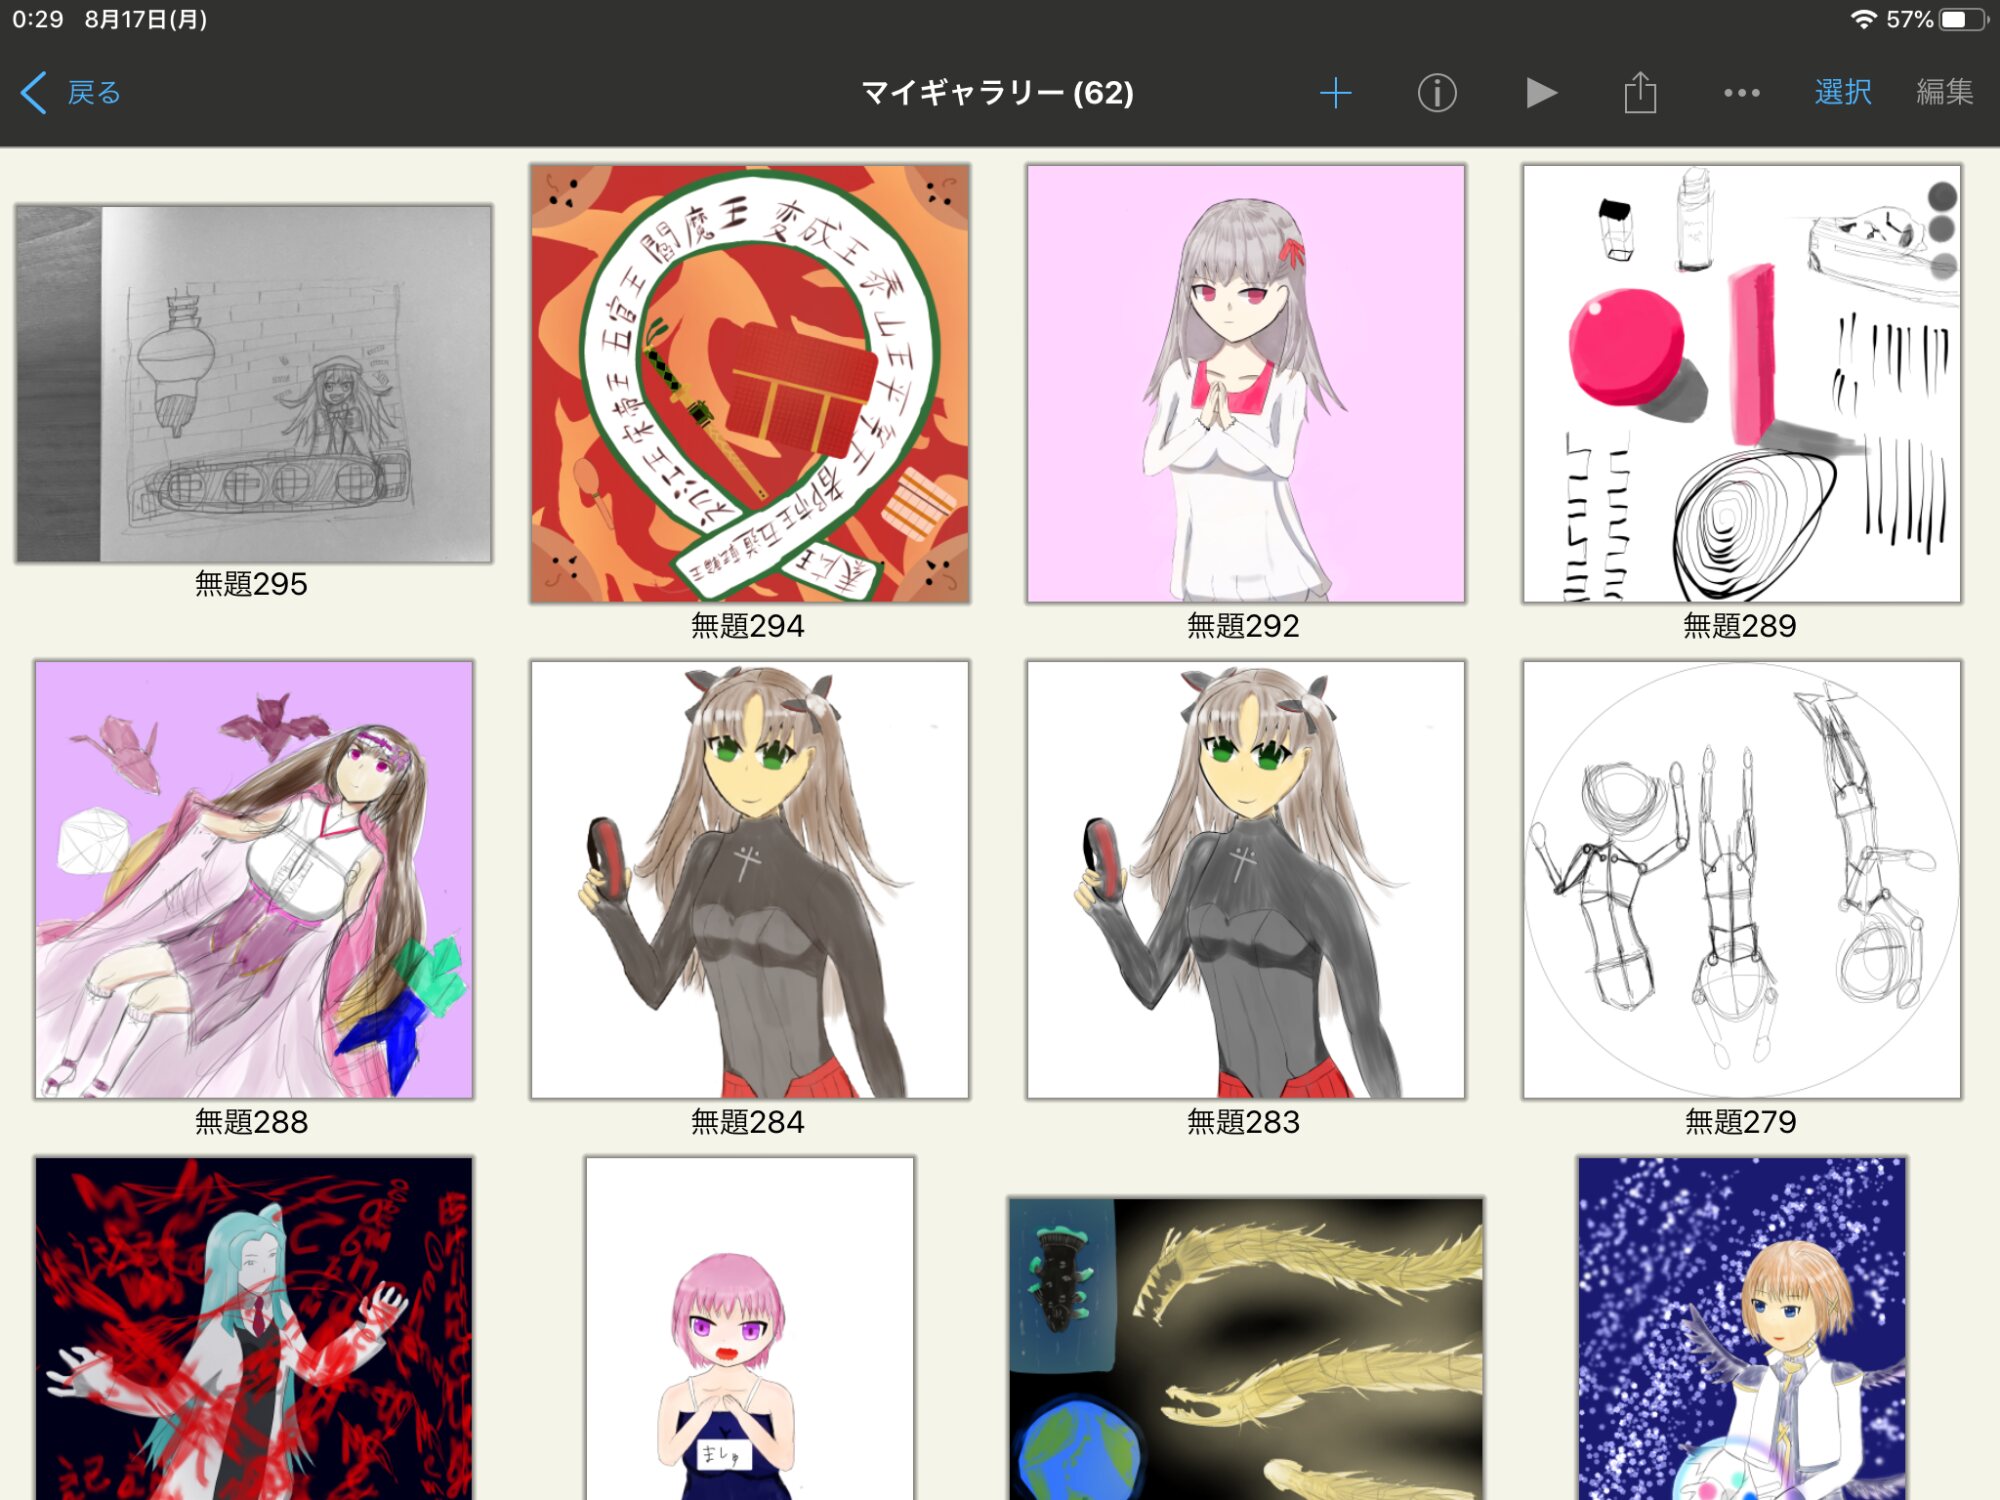The image size is (2000, 1500).
Task: Open the 無題289 brush test artwork
Action: pyautogui.click(x=1741, y=384)
